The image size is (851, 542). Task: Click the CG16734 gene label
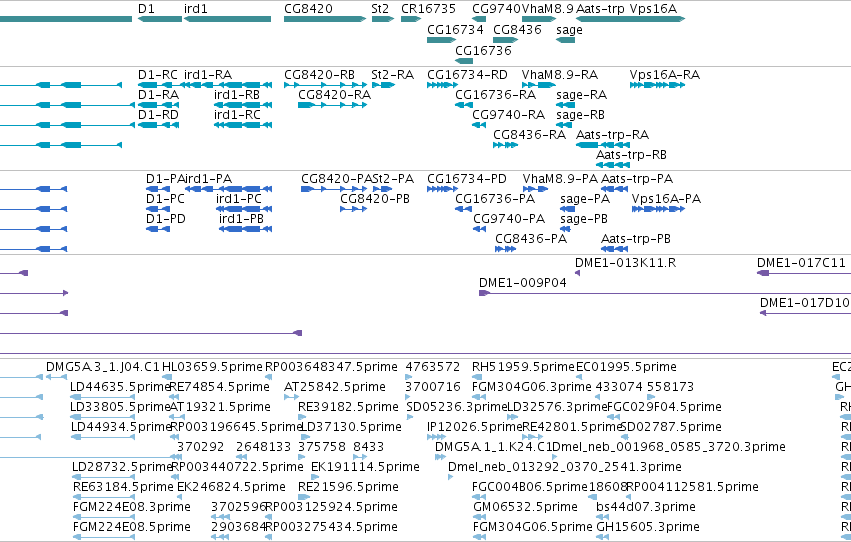click(455, 29)
